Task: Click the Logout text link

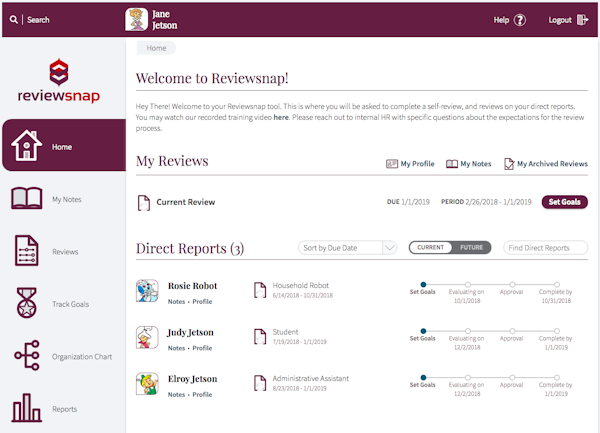Action: pos(560,20)
